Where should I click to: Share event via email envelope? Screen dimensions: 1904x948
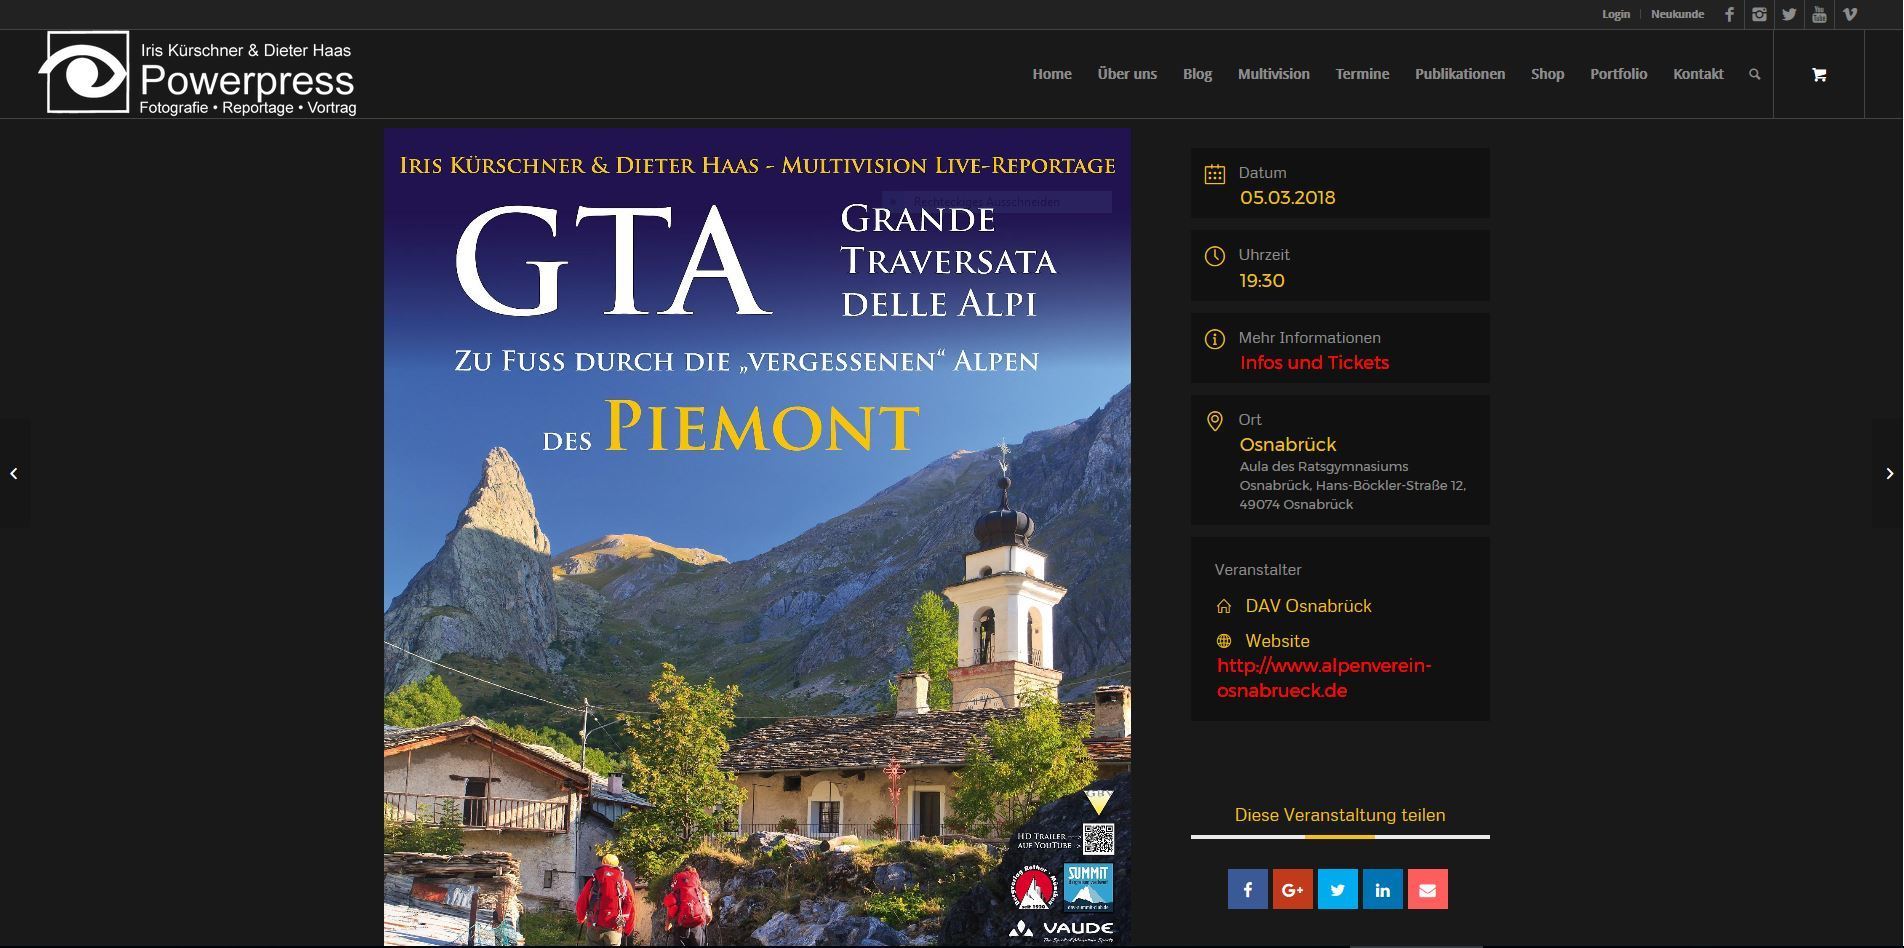tap(1427, 889)
